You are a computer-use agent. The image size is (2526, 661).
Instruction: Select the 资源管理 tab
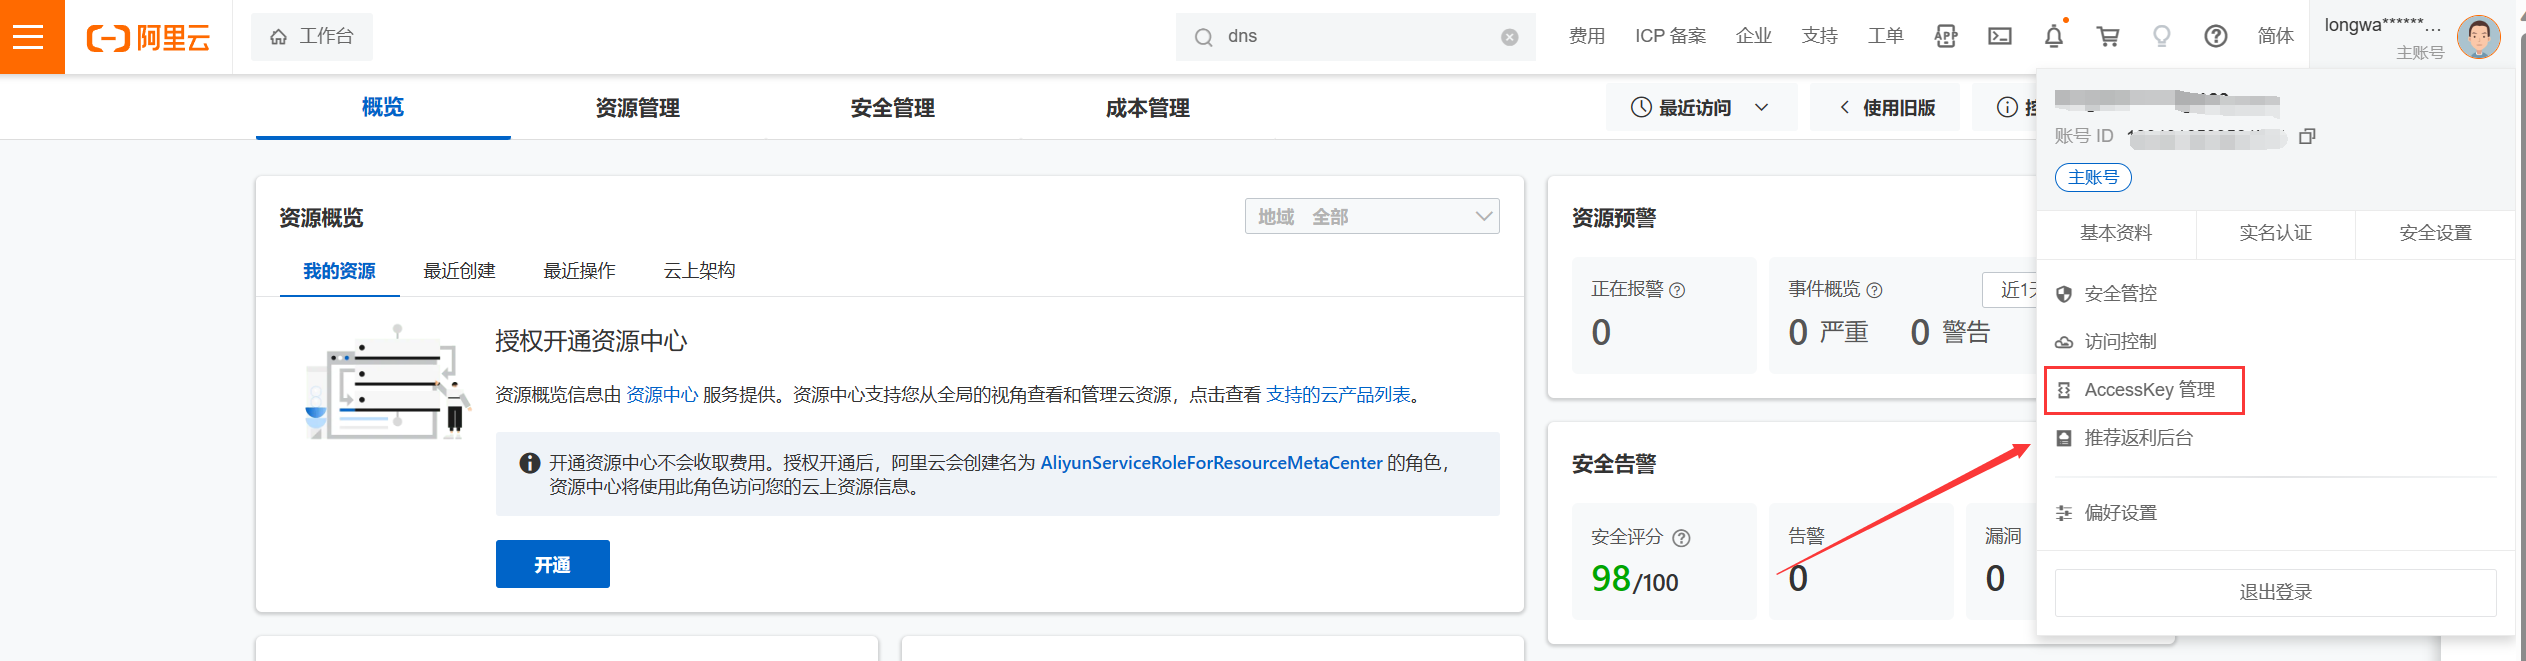[x=638, y=107]
